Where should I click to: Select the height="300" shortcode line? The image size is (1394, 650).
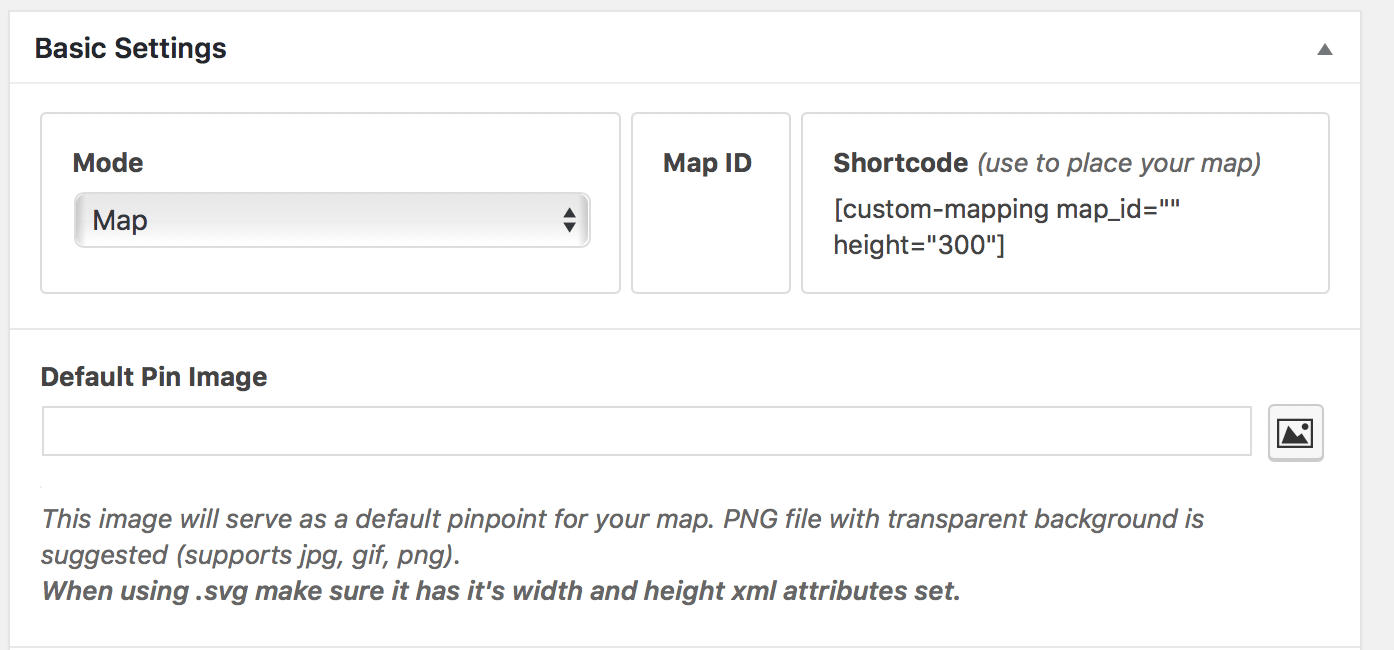click(918, 245)
